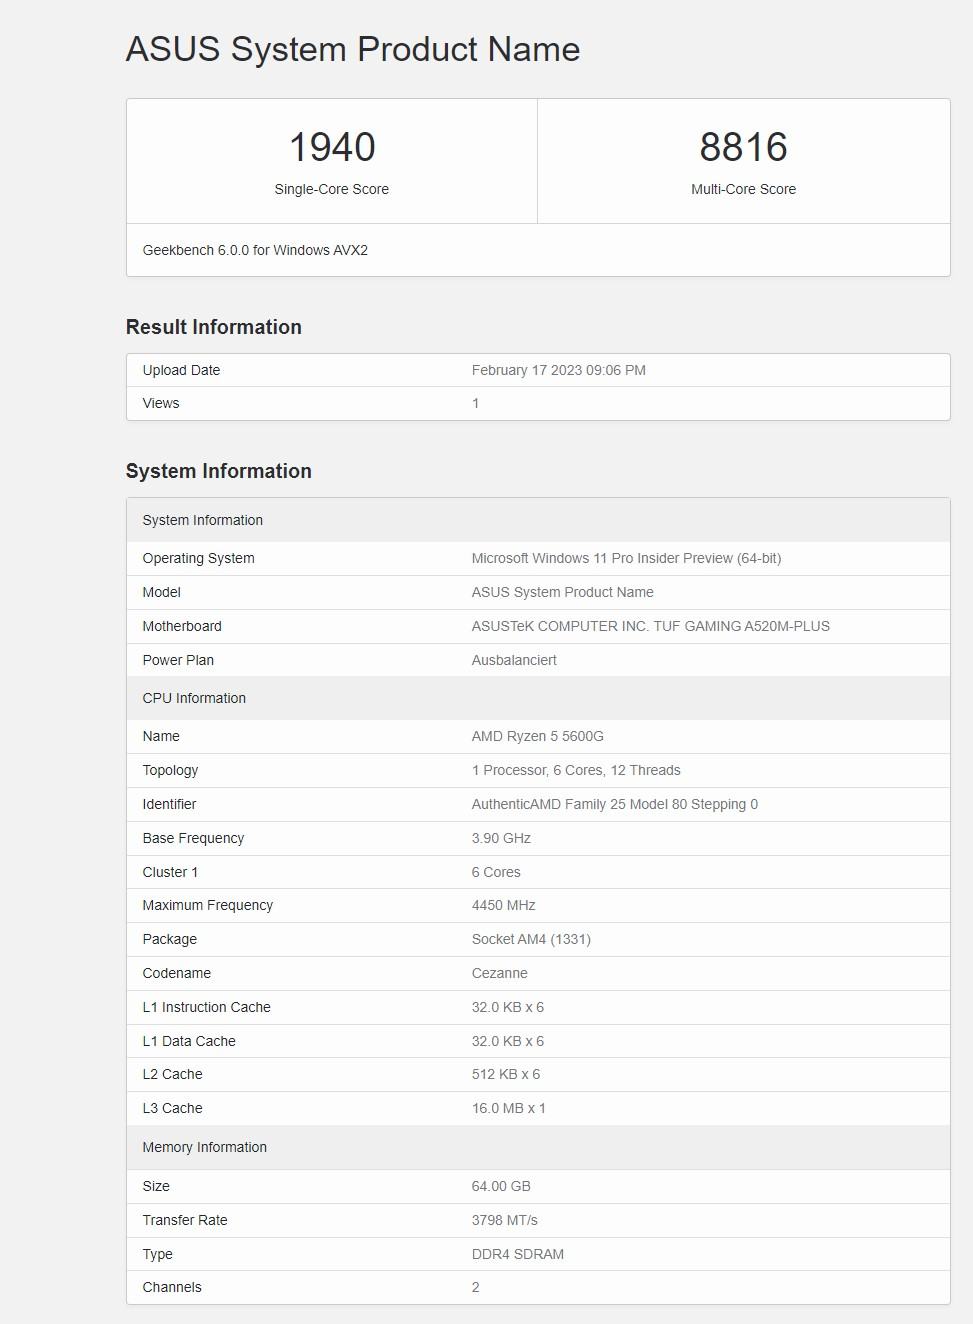Screen dimensions: 973x1324
Task: Click the L1 Instruction Cache value 32.0 KB x 6
Action: pyautogui.click(x=507, y=1007)
